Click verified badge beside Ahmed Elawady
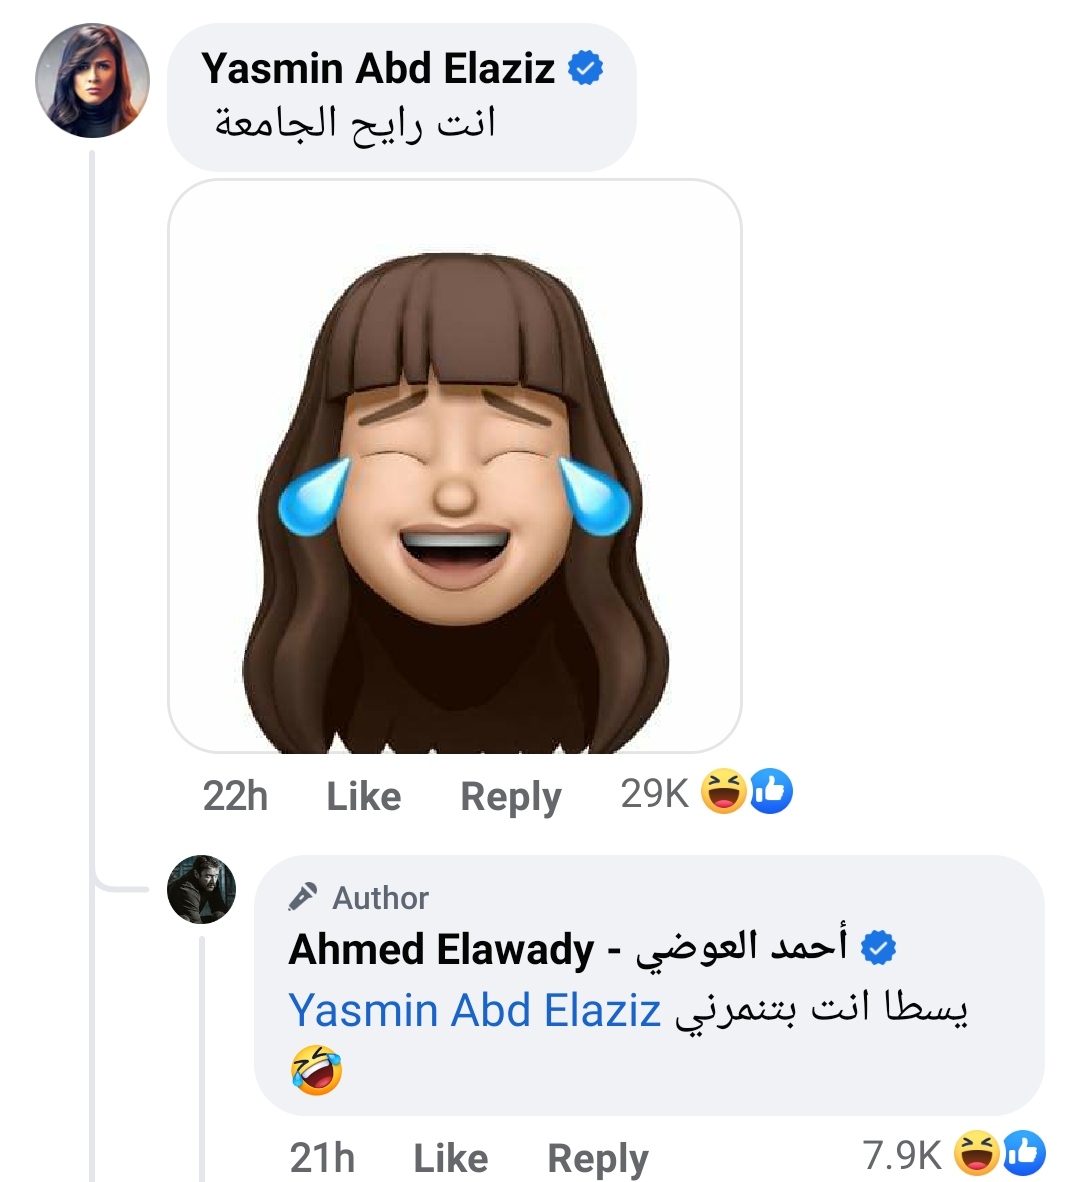This screenshot has width=1080, height=1182. pyautogui.click(x=879, y=947)
